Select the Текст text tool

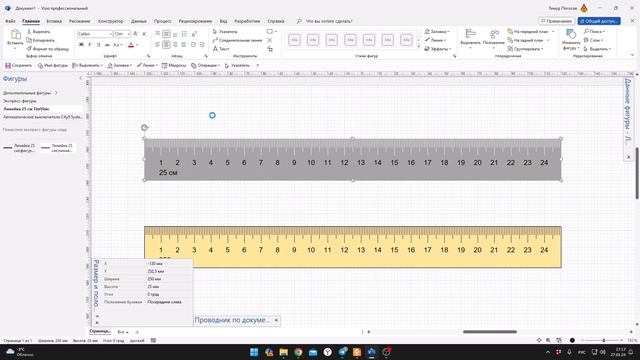tap(221, 49)
